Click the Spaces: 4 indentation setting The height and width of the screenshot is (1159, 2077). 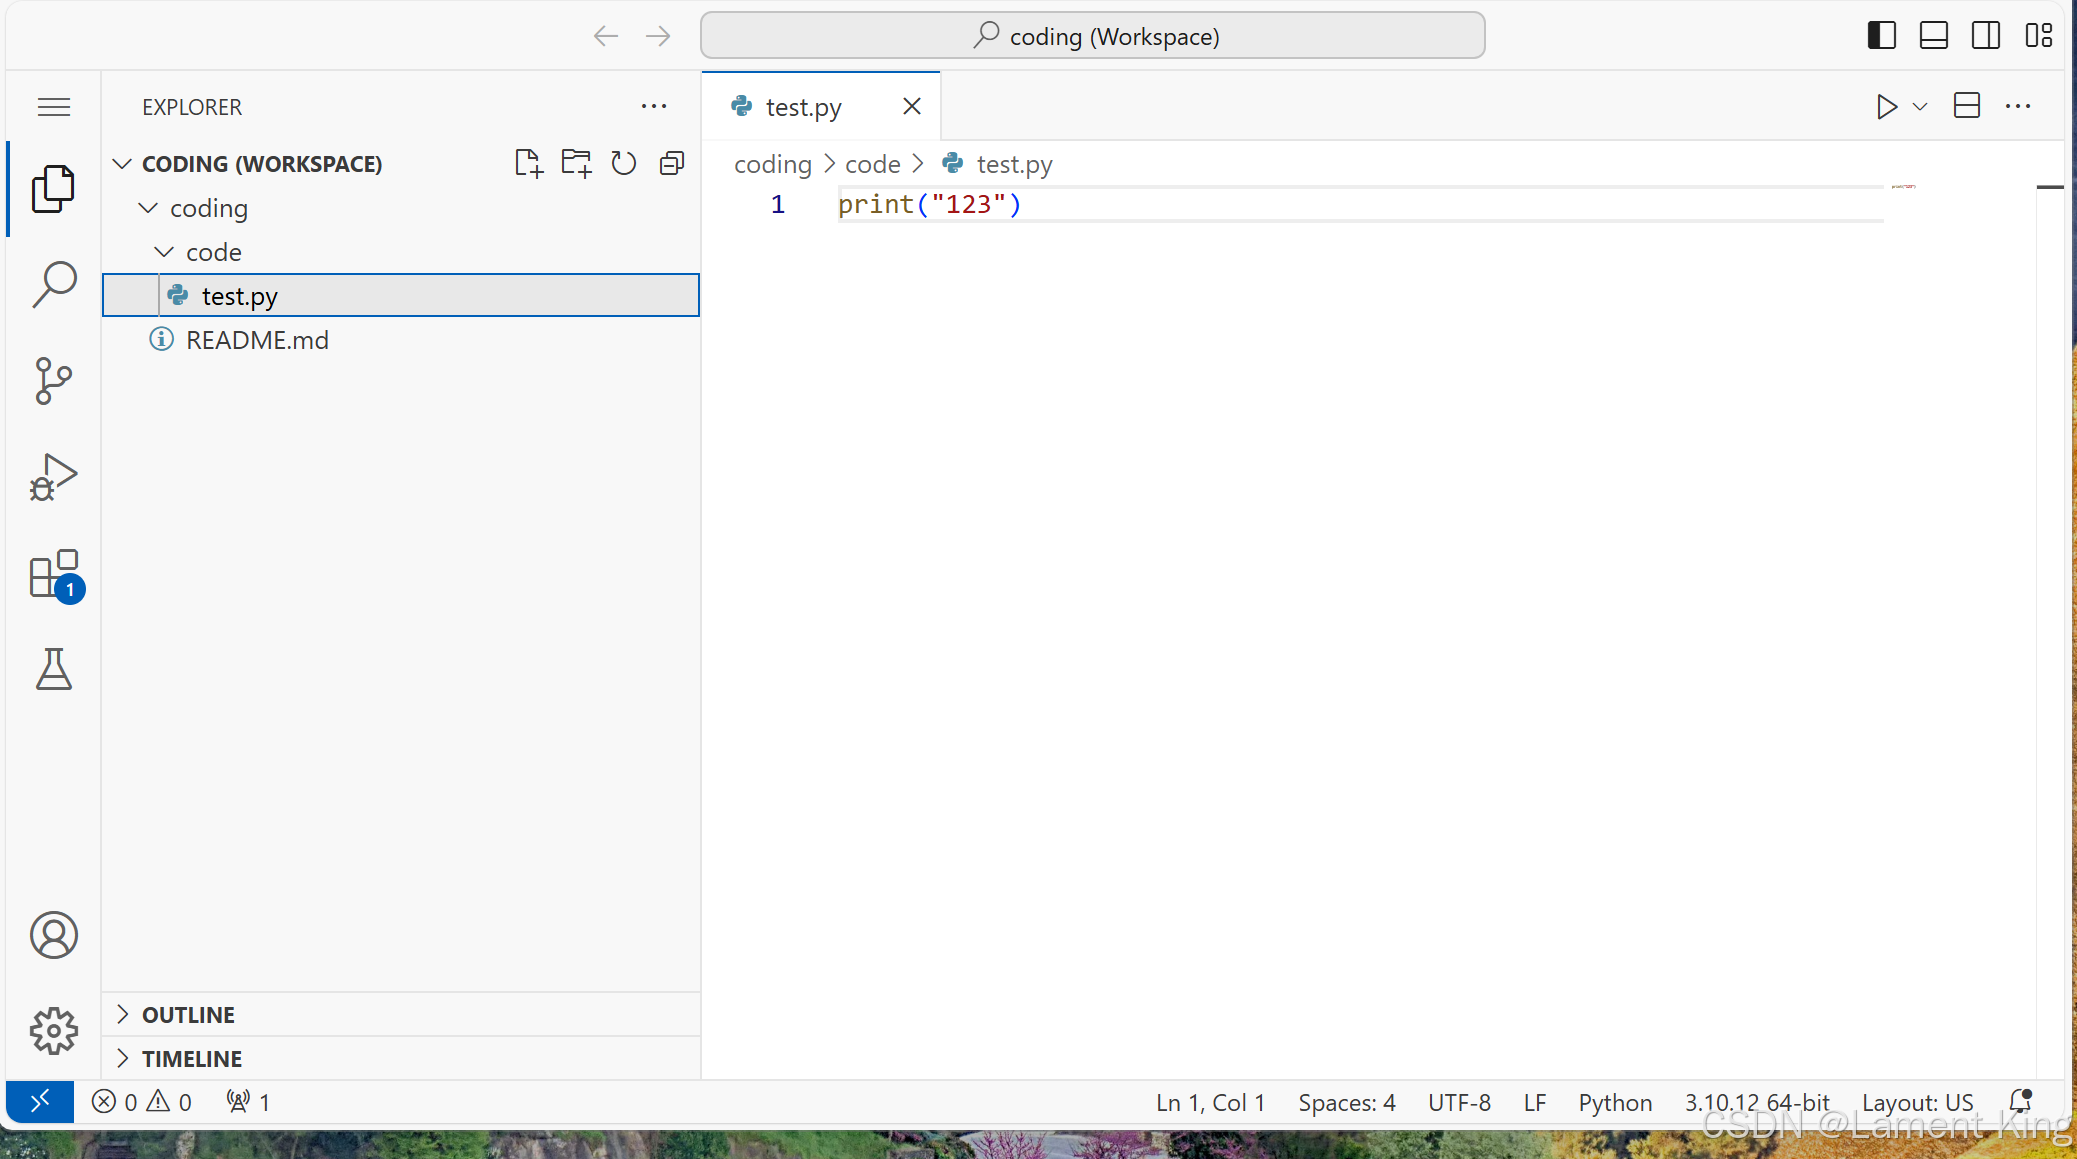pos(1346,1102)
